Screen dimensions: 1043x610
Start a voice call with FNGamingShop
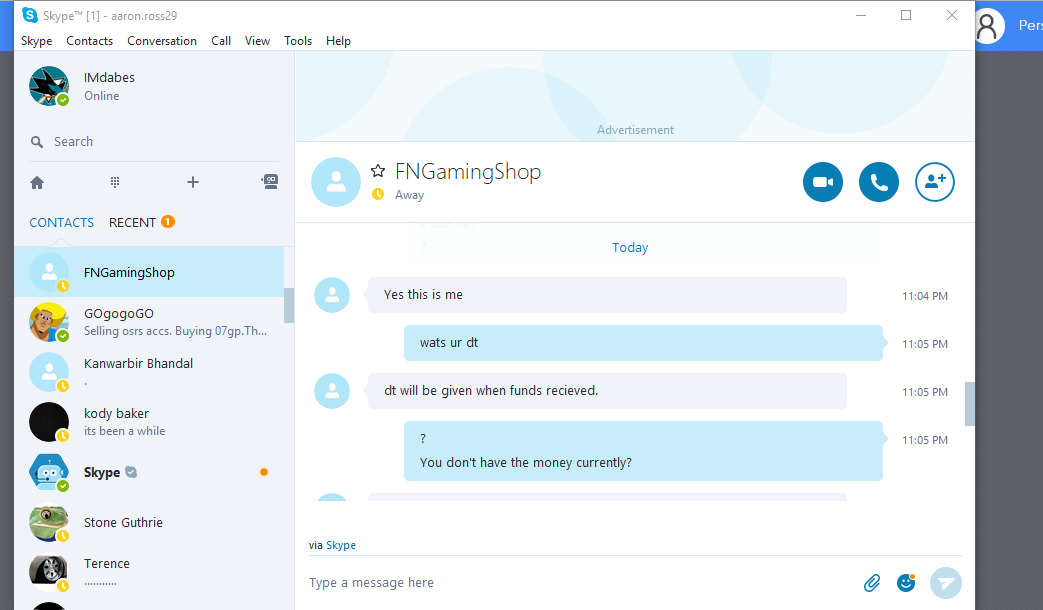pyautogui.click(x=878, y=182)
